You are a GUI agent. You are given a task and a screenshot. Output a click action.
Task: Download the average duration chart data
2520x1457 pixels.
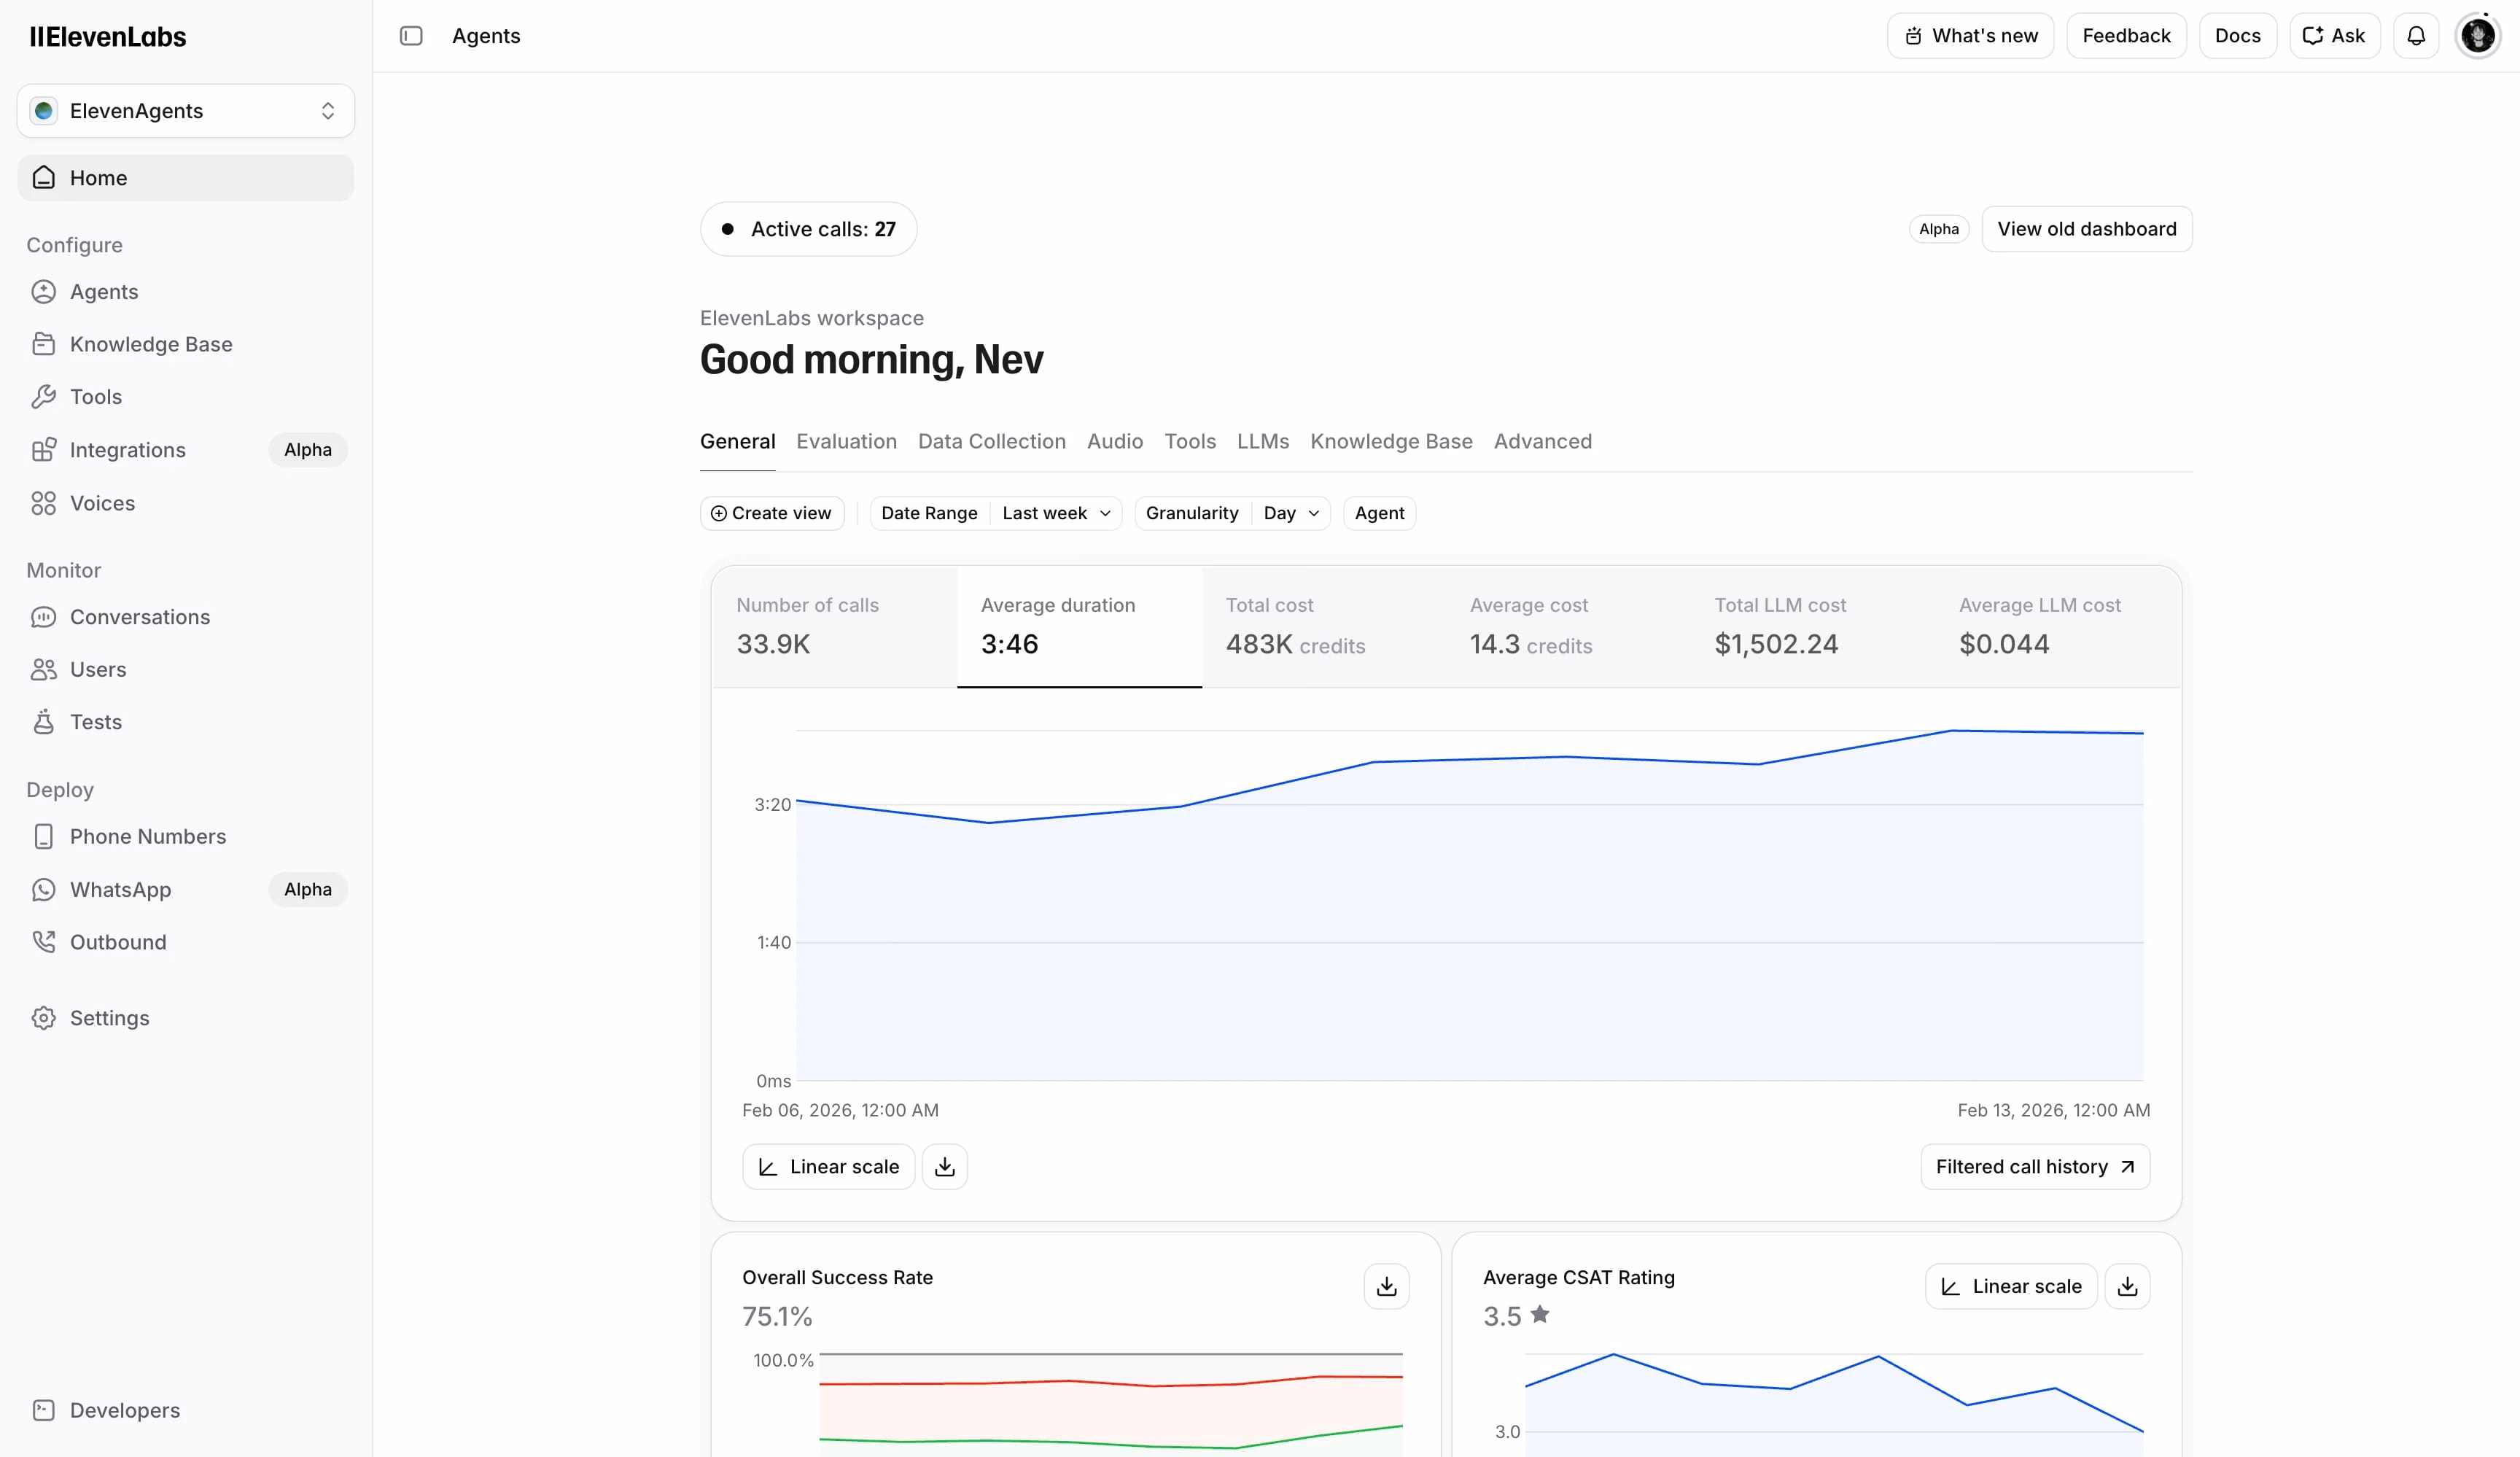tap(944, 1167)
